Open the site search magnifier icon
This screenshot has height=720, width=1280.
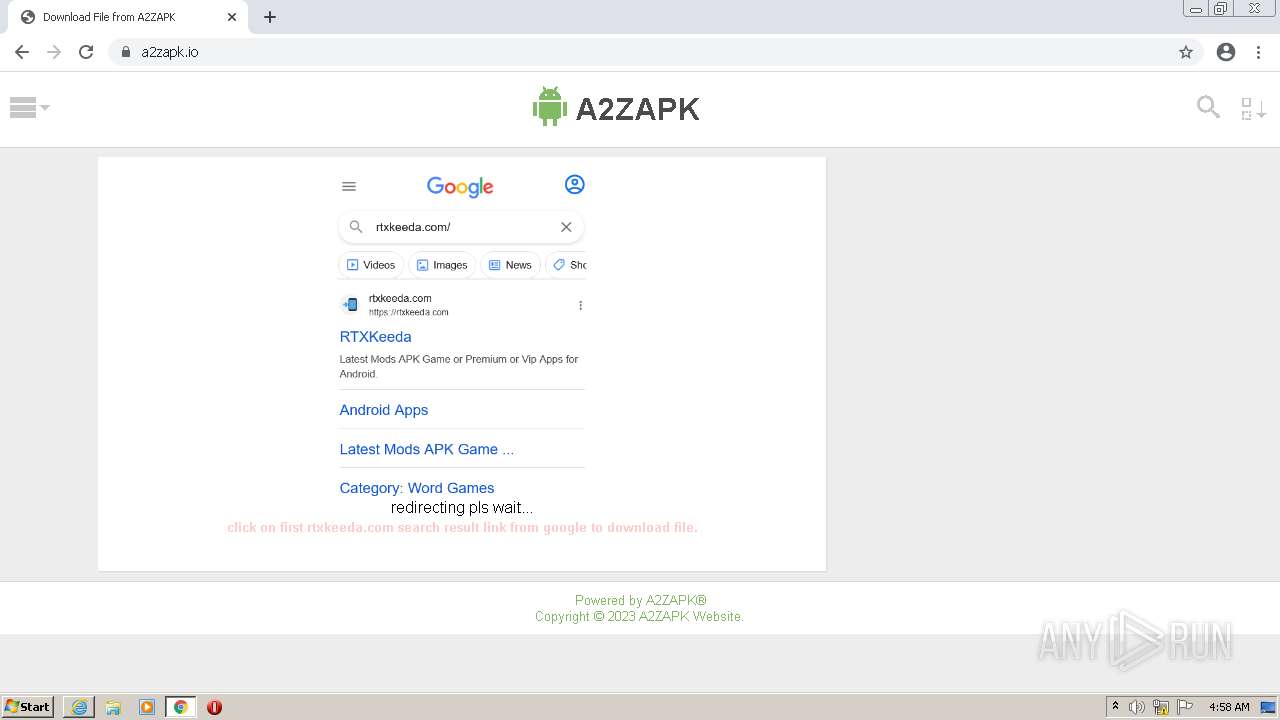point(1208,106)
